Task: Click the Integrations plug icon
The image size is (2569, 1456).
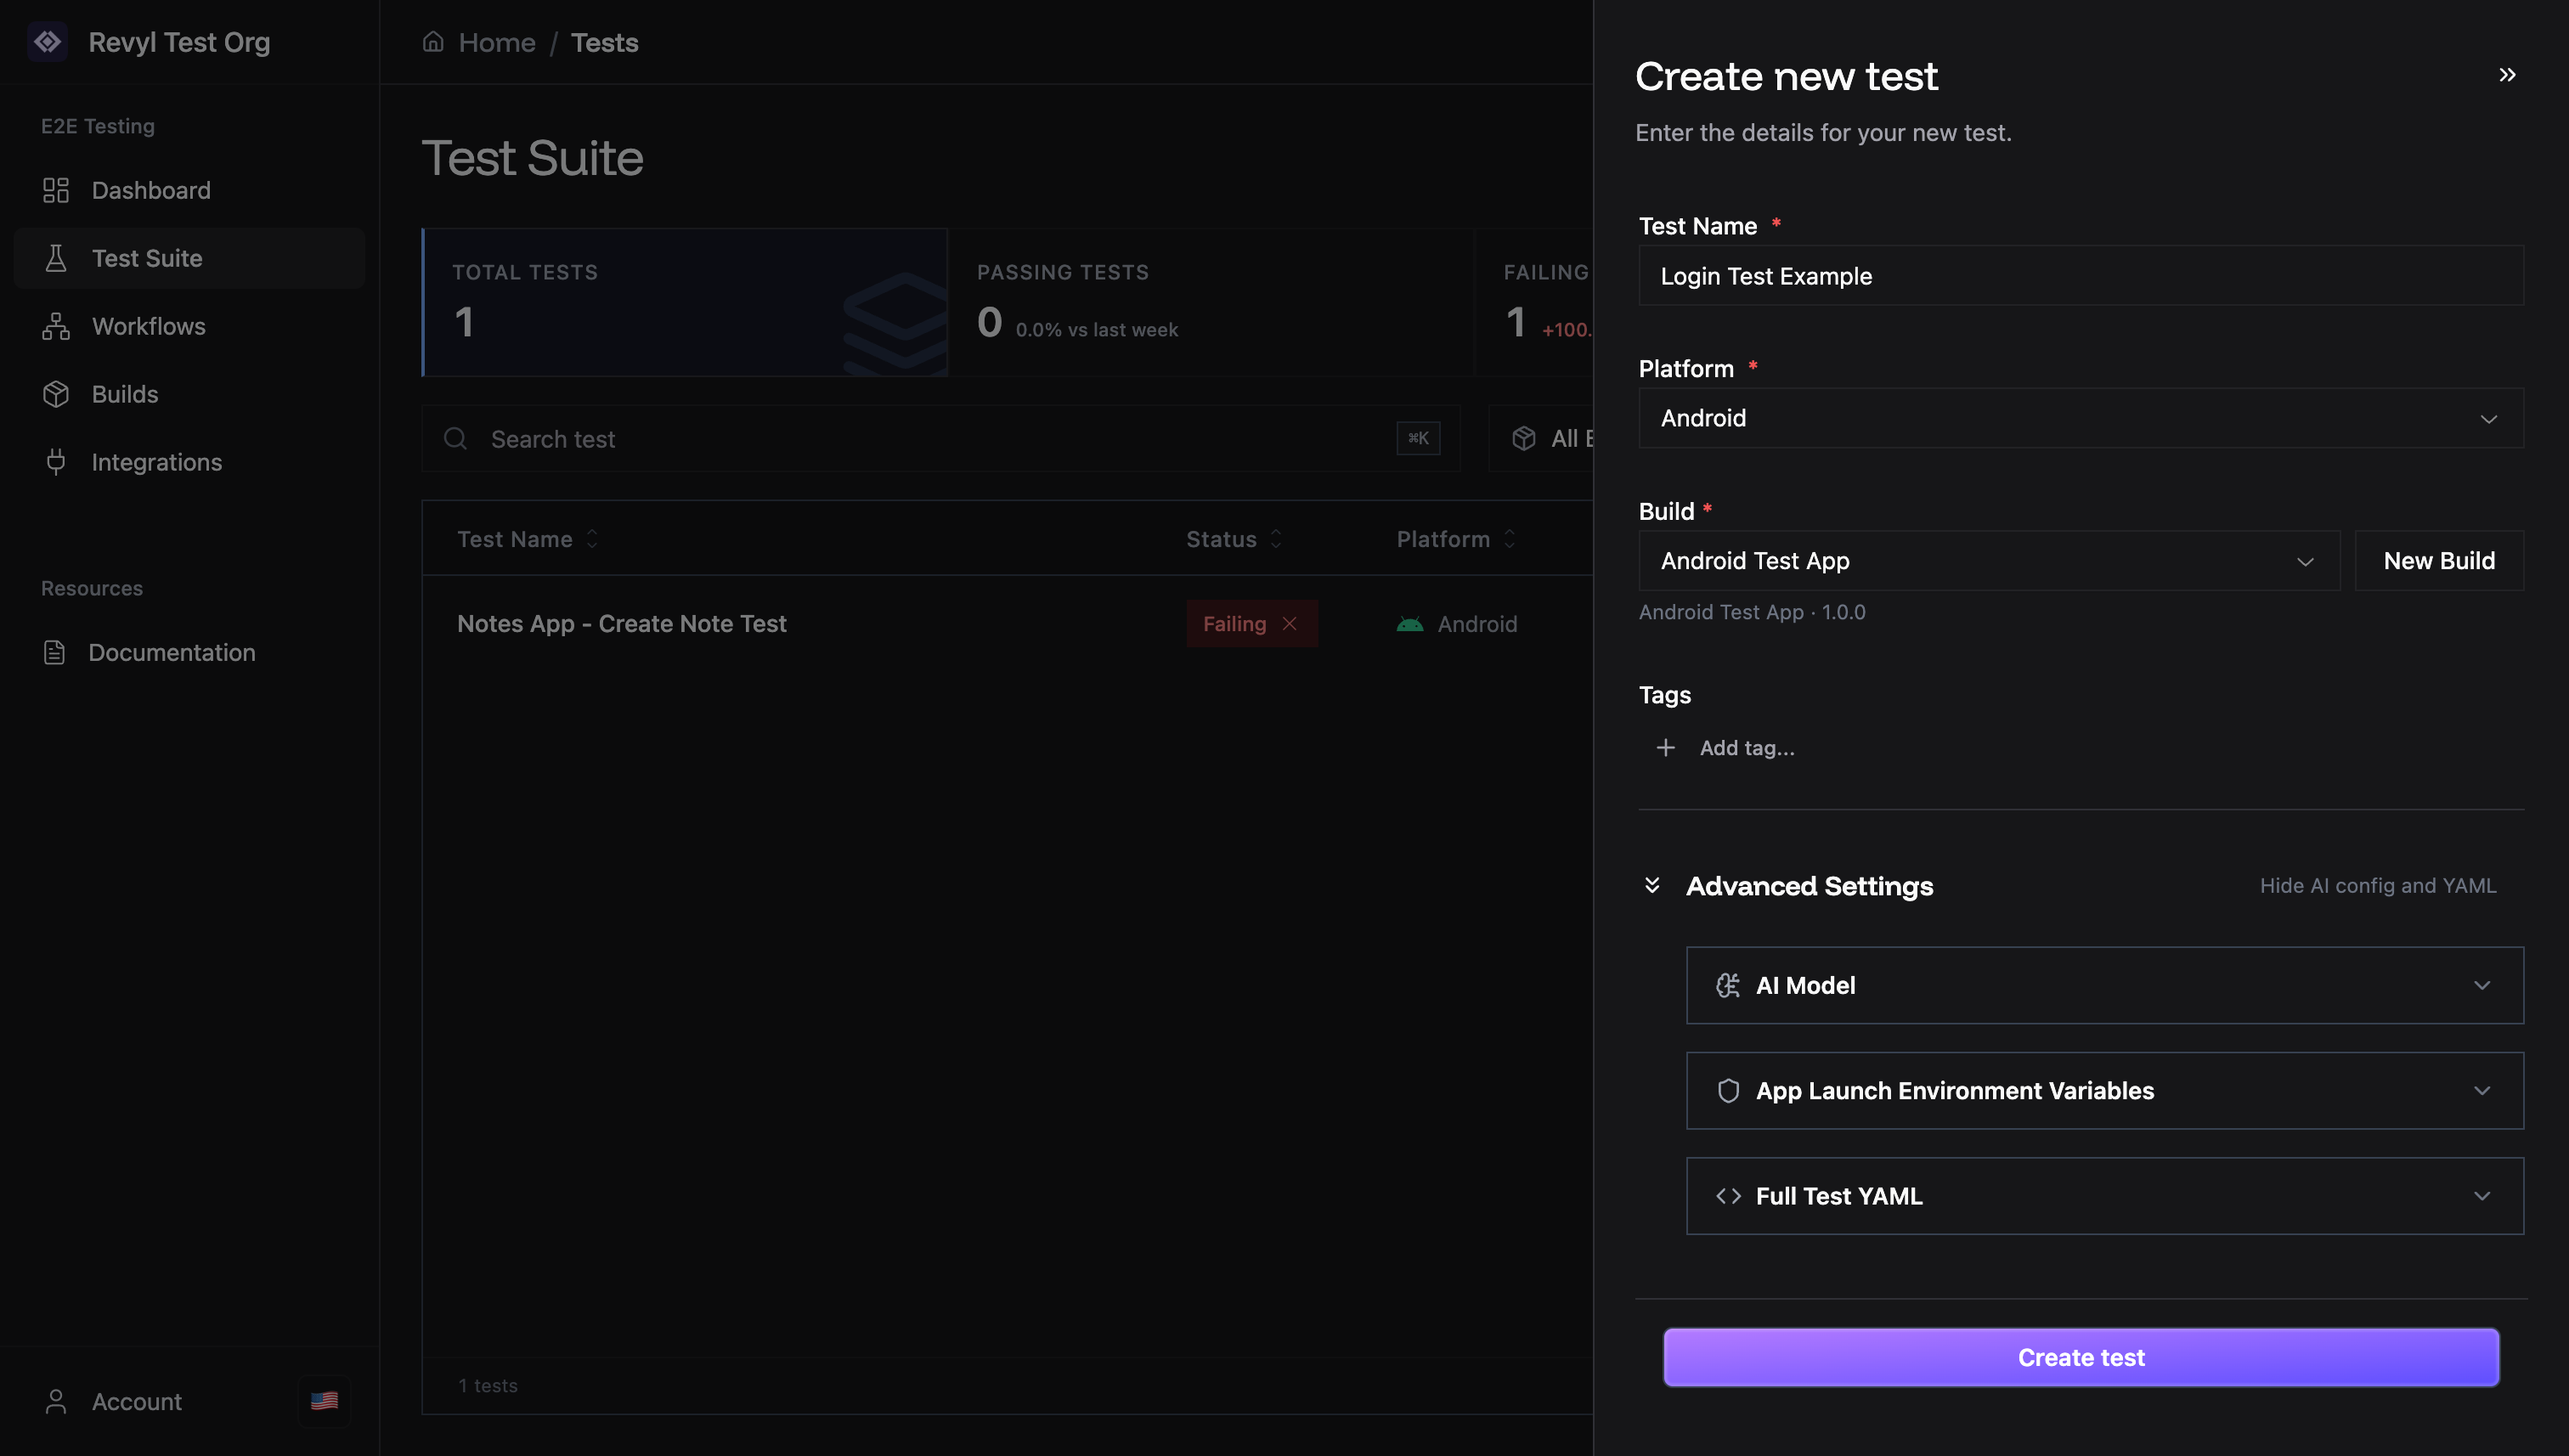Action: pos(56,461)
